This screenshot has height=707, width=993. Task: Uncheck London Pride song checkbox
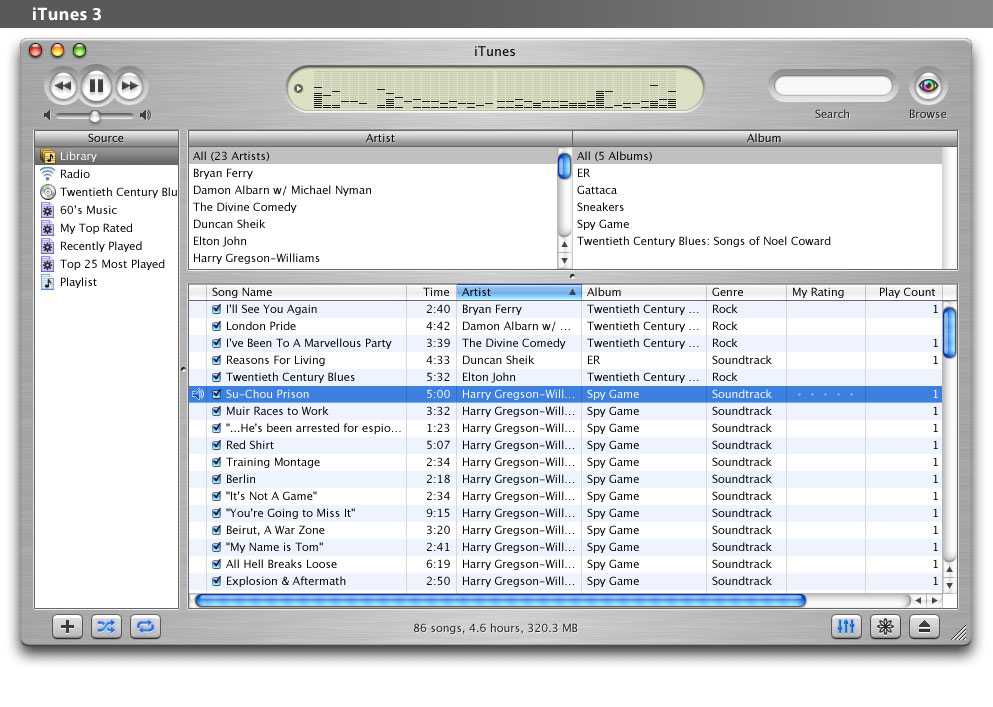217,326
